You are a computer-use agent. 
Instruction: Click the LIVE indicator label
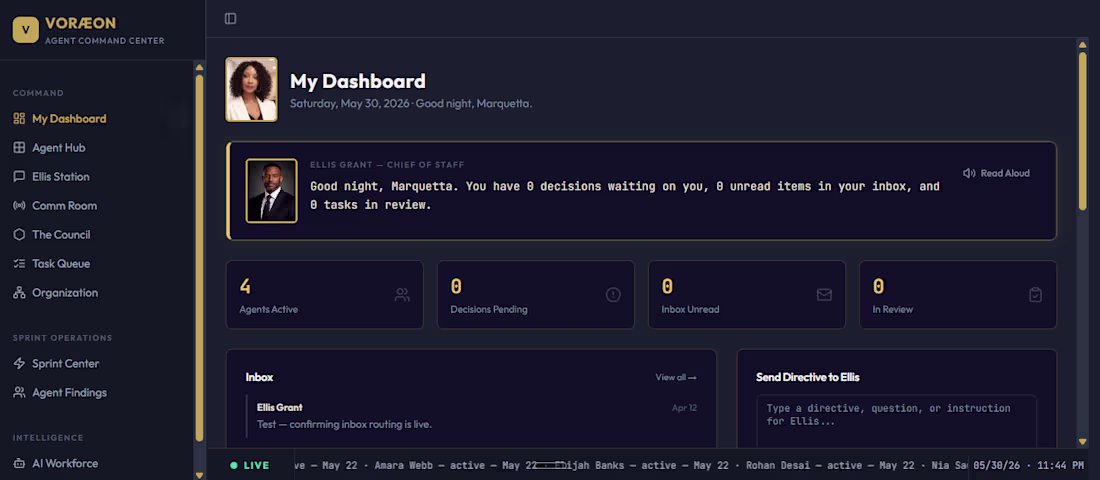point(256,465)
